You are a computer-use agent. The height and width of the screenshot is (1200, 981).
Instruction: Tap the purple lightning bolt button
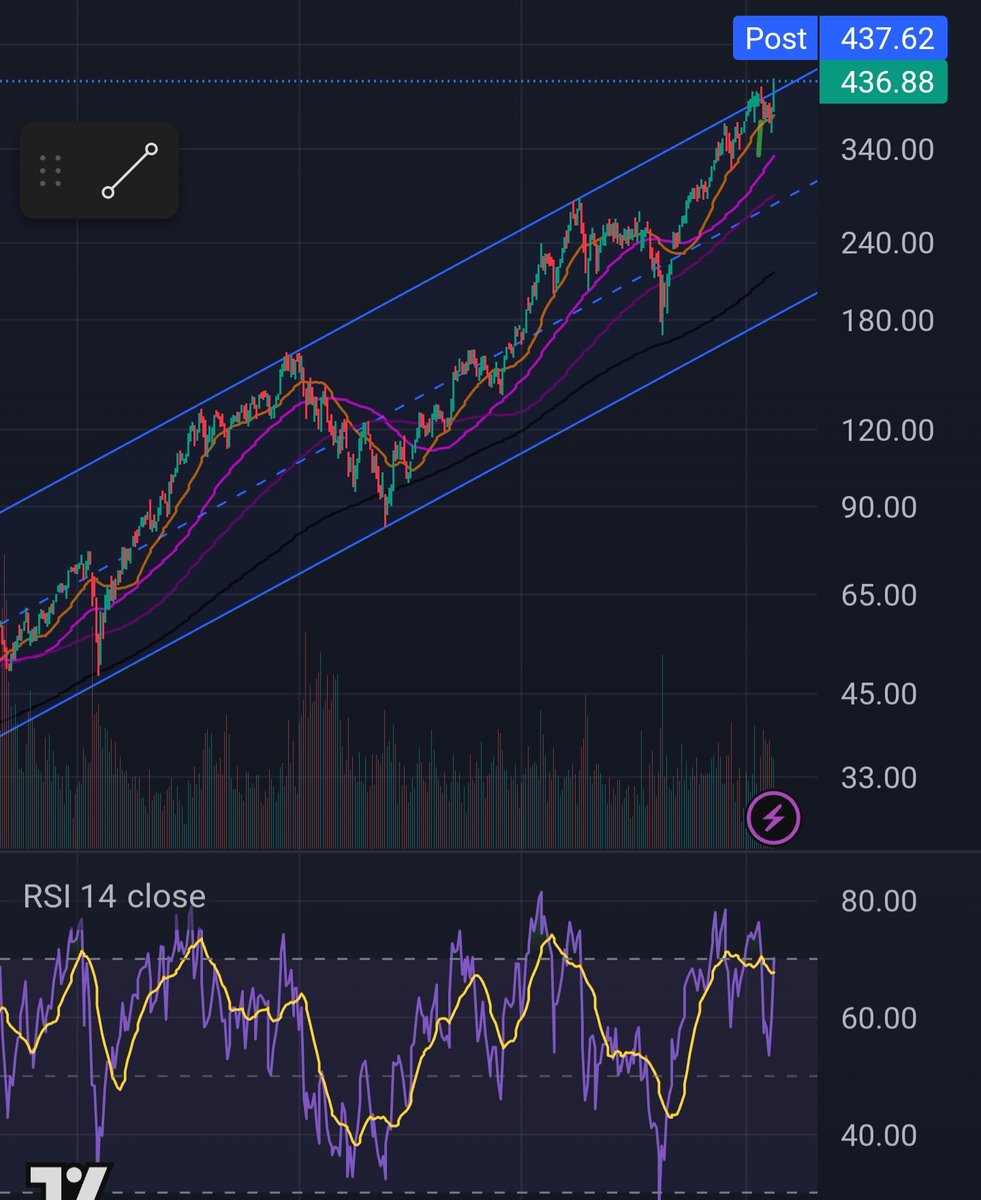tap(773, 820)
